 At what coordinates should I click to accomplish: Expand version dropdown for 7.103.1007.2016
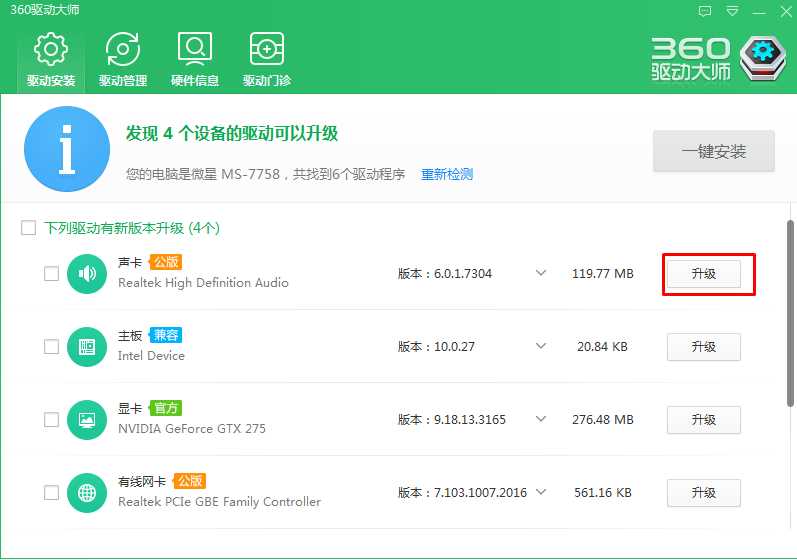click(541, 492)
